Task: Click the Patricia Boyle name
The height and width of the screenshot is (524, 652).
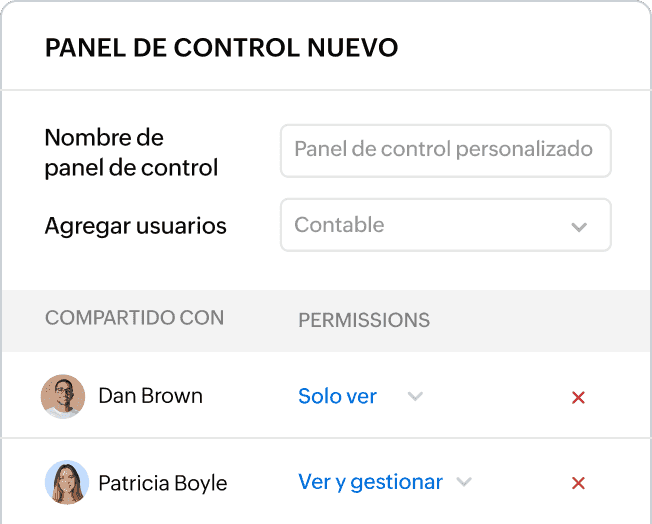Action: [163, 483]
